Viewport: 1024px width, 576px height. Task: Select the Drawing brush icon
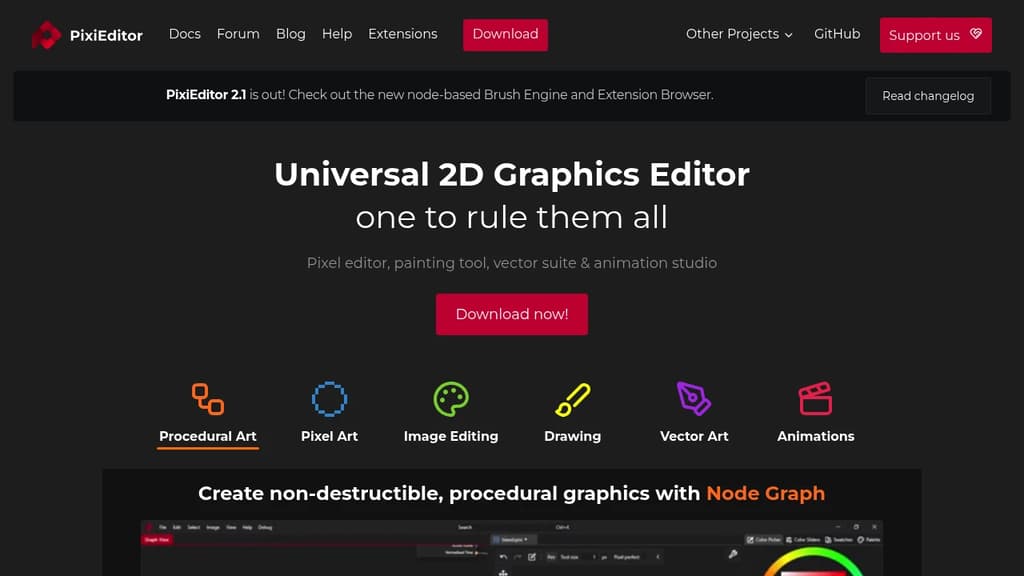pos(573,399)
